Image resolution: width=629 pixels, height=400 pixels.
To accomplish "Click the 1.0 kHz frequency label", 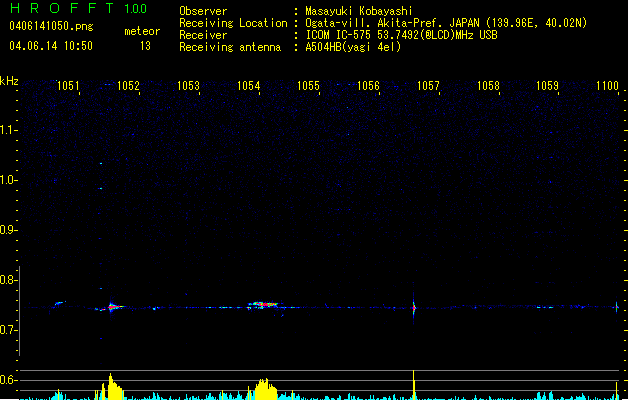I will pyautogui.click(x=8, y=180).
